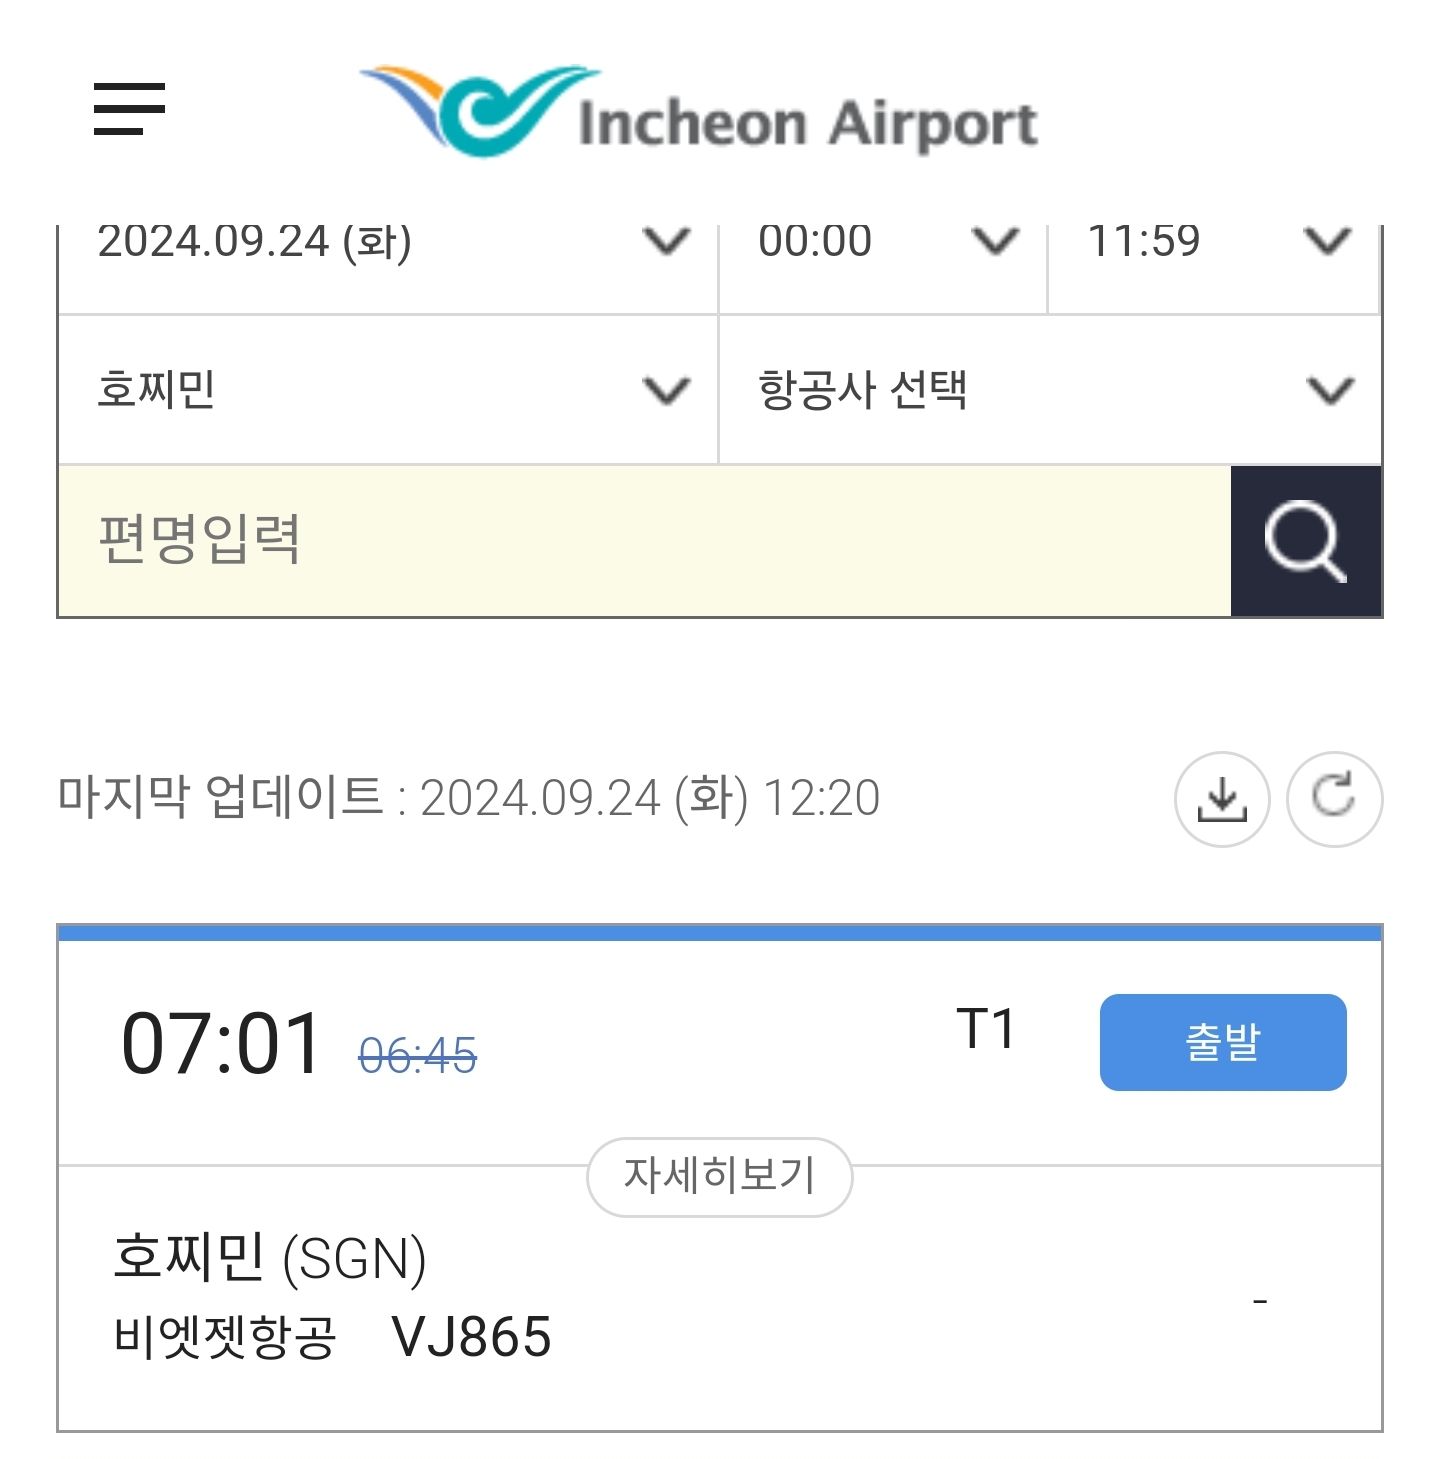The height and width of the screenshot is (1459, 1440).
Task: Click the 자세히보기 details button
Action: [719, 1176]
